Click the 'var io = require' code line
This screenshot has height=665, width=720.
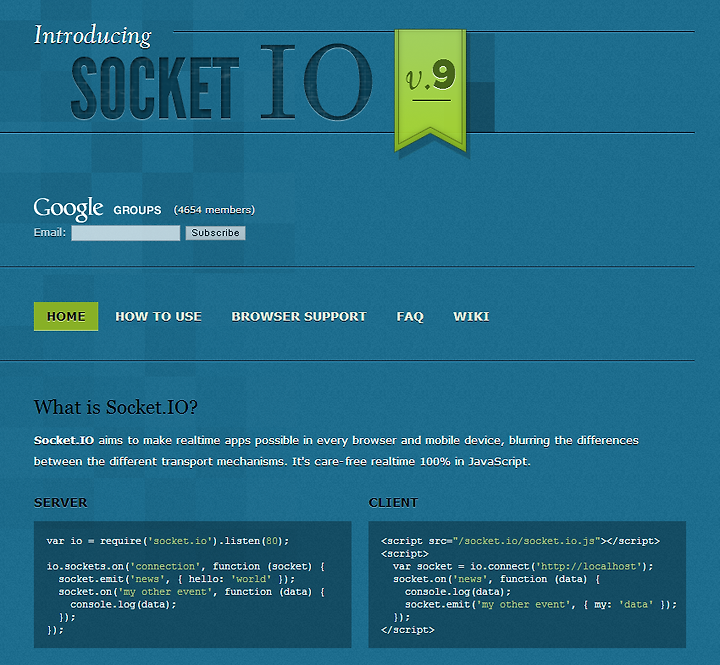[168, 541]
